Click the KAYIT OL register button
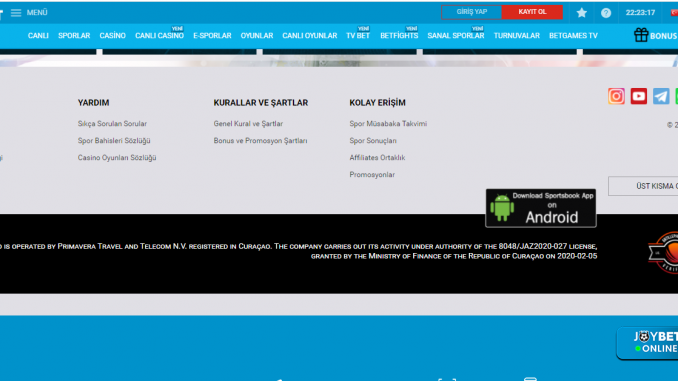The height and width of the screenshot is (381, 678). pos(532,12)
